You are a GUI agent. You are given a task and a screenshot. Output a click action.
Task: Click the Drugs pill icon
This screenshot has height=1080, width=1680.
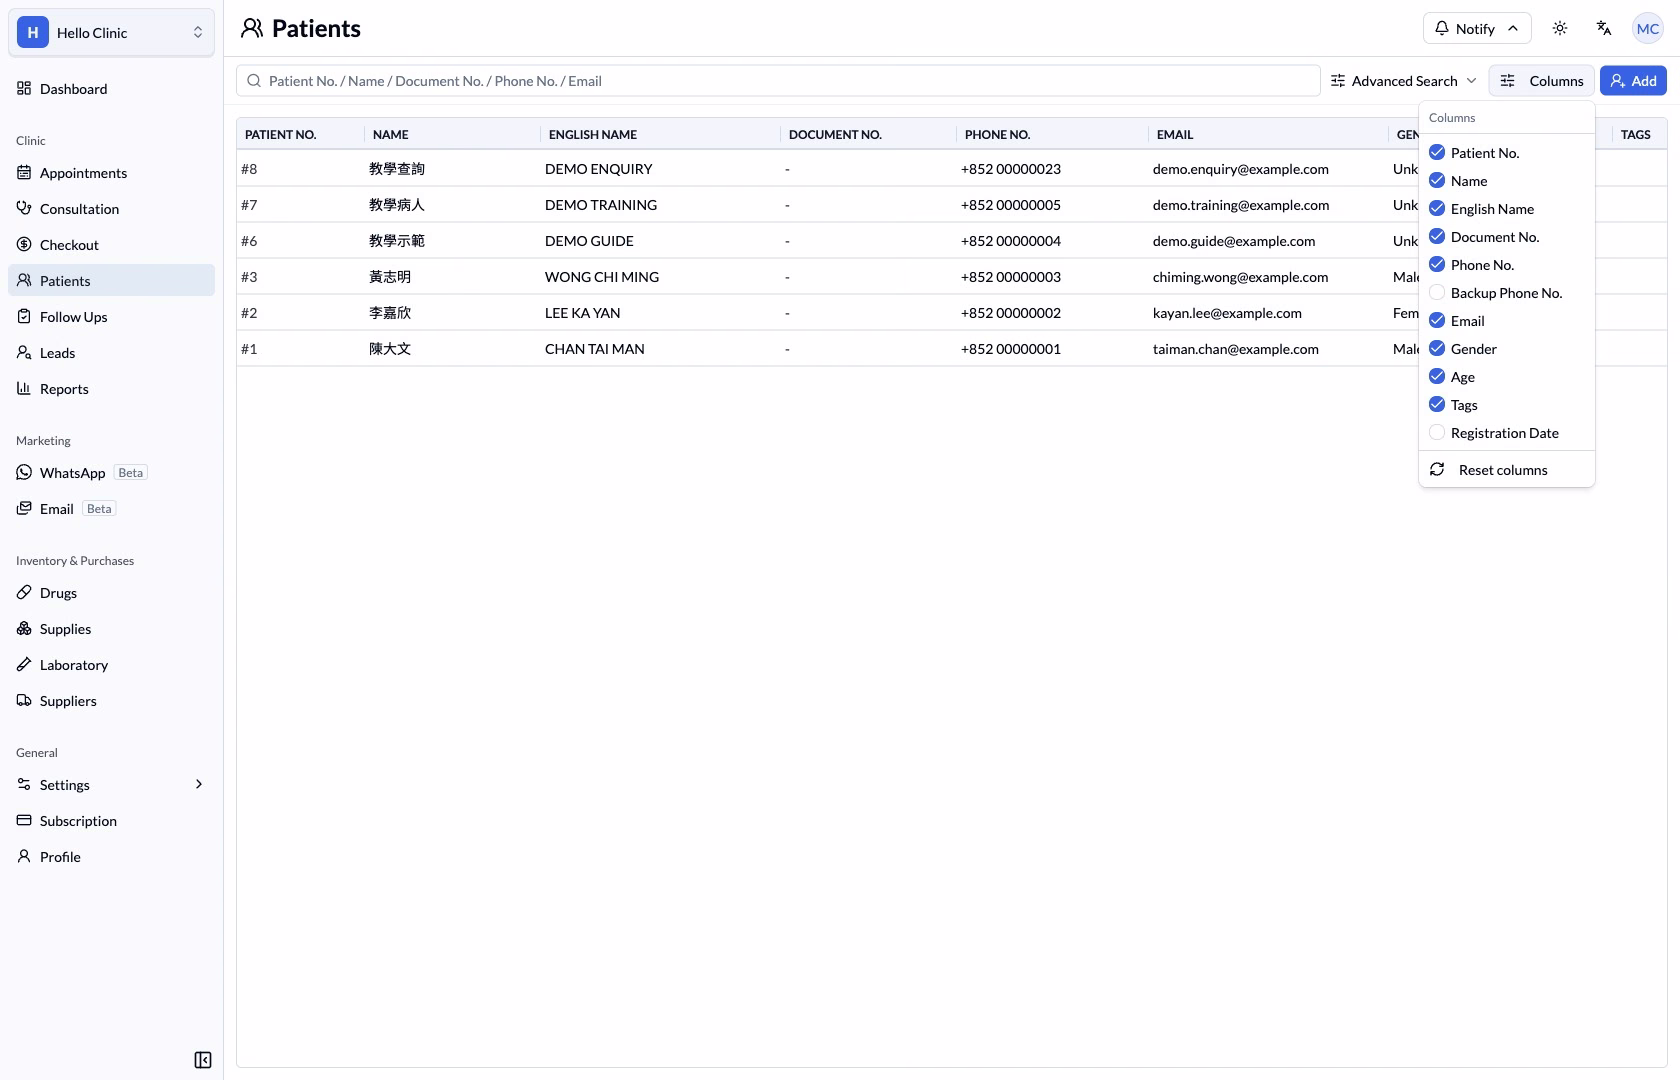click(24, 593)
